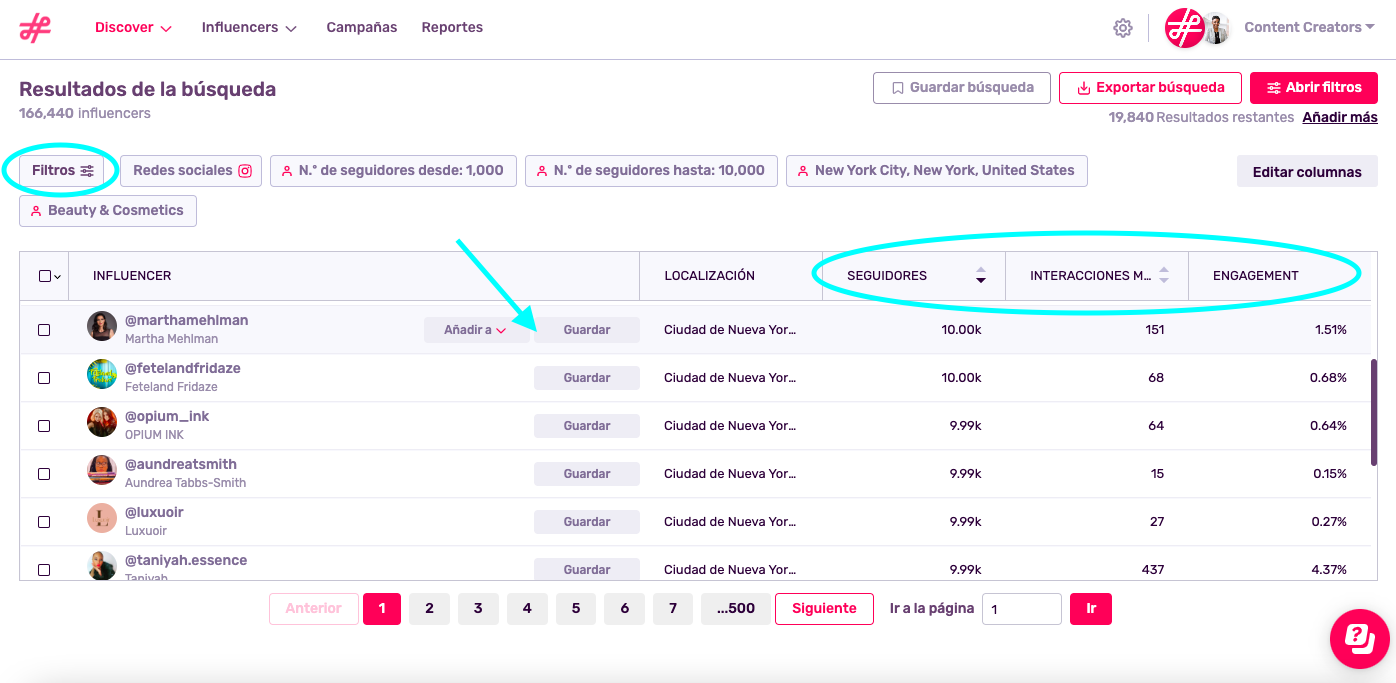1396x683 pixels.
Task: Click the Ir a la página input field
Action: click(x=1021, y=609)
